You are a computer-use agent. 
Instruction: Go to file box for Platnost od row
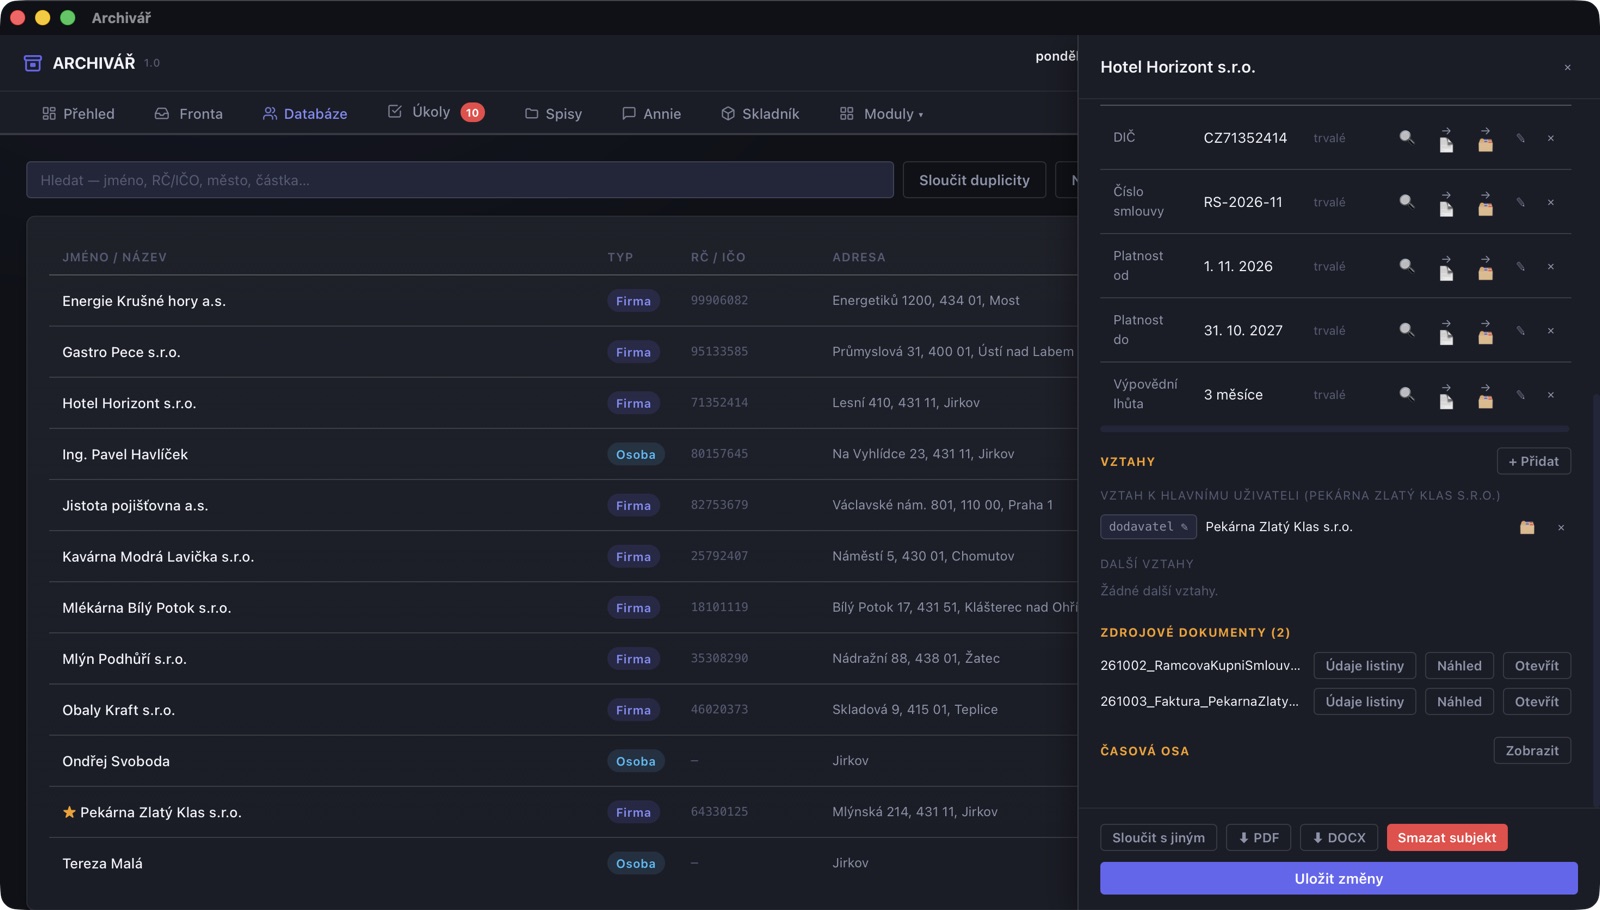click(1486, 266)
